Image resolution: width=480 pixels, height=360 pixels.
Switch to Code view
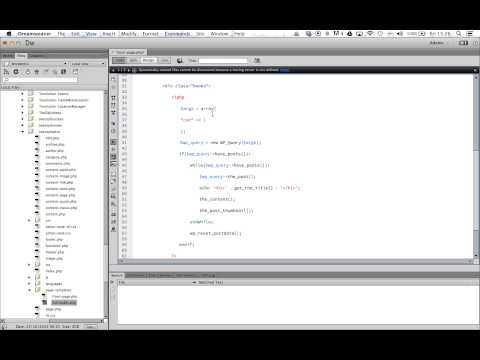[x=119, y=60]
